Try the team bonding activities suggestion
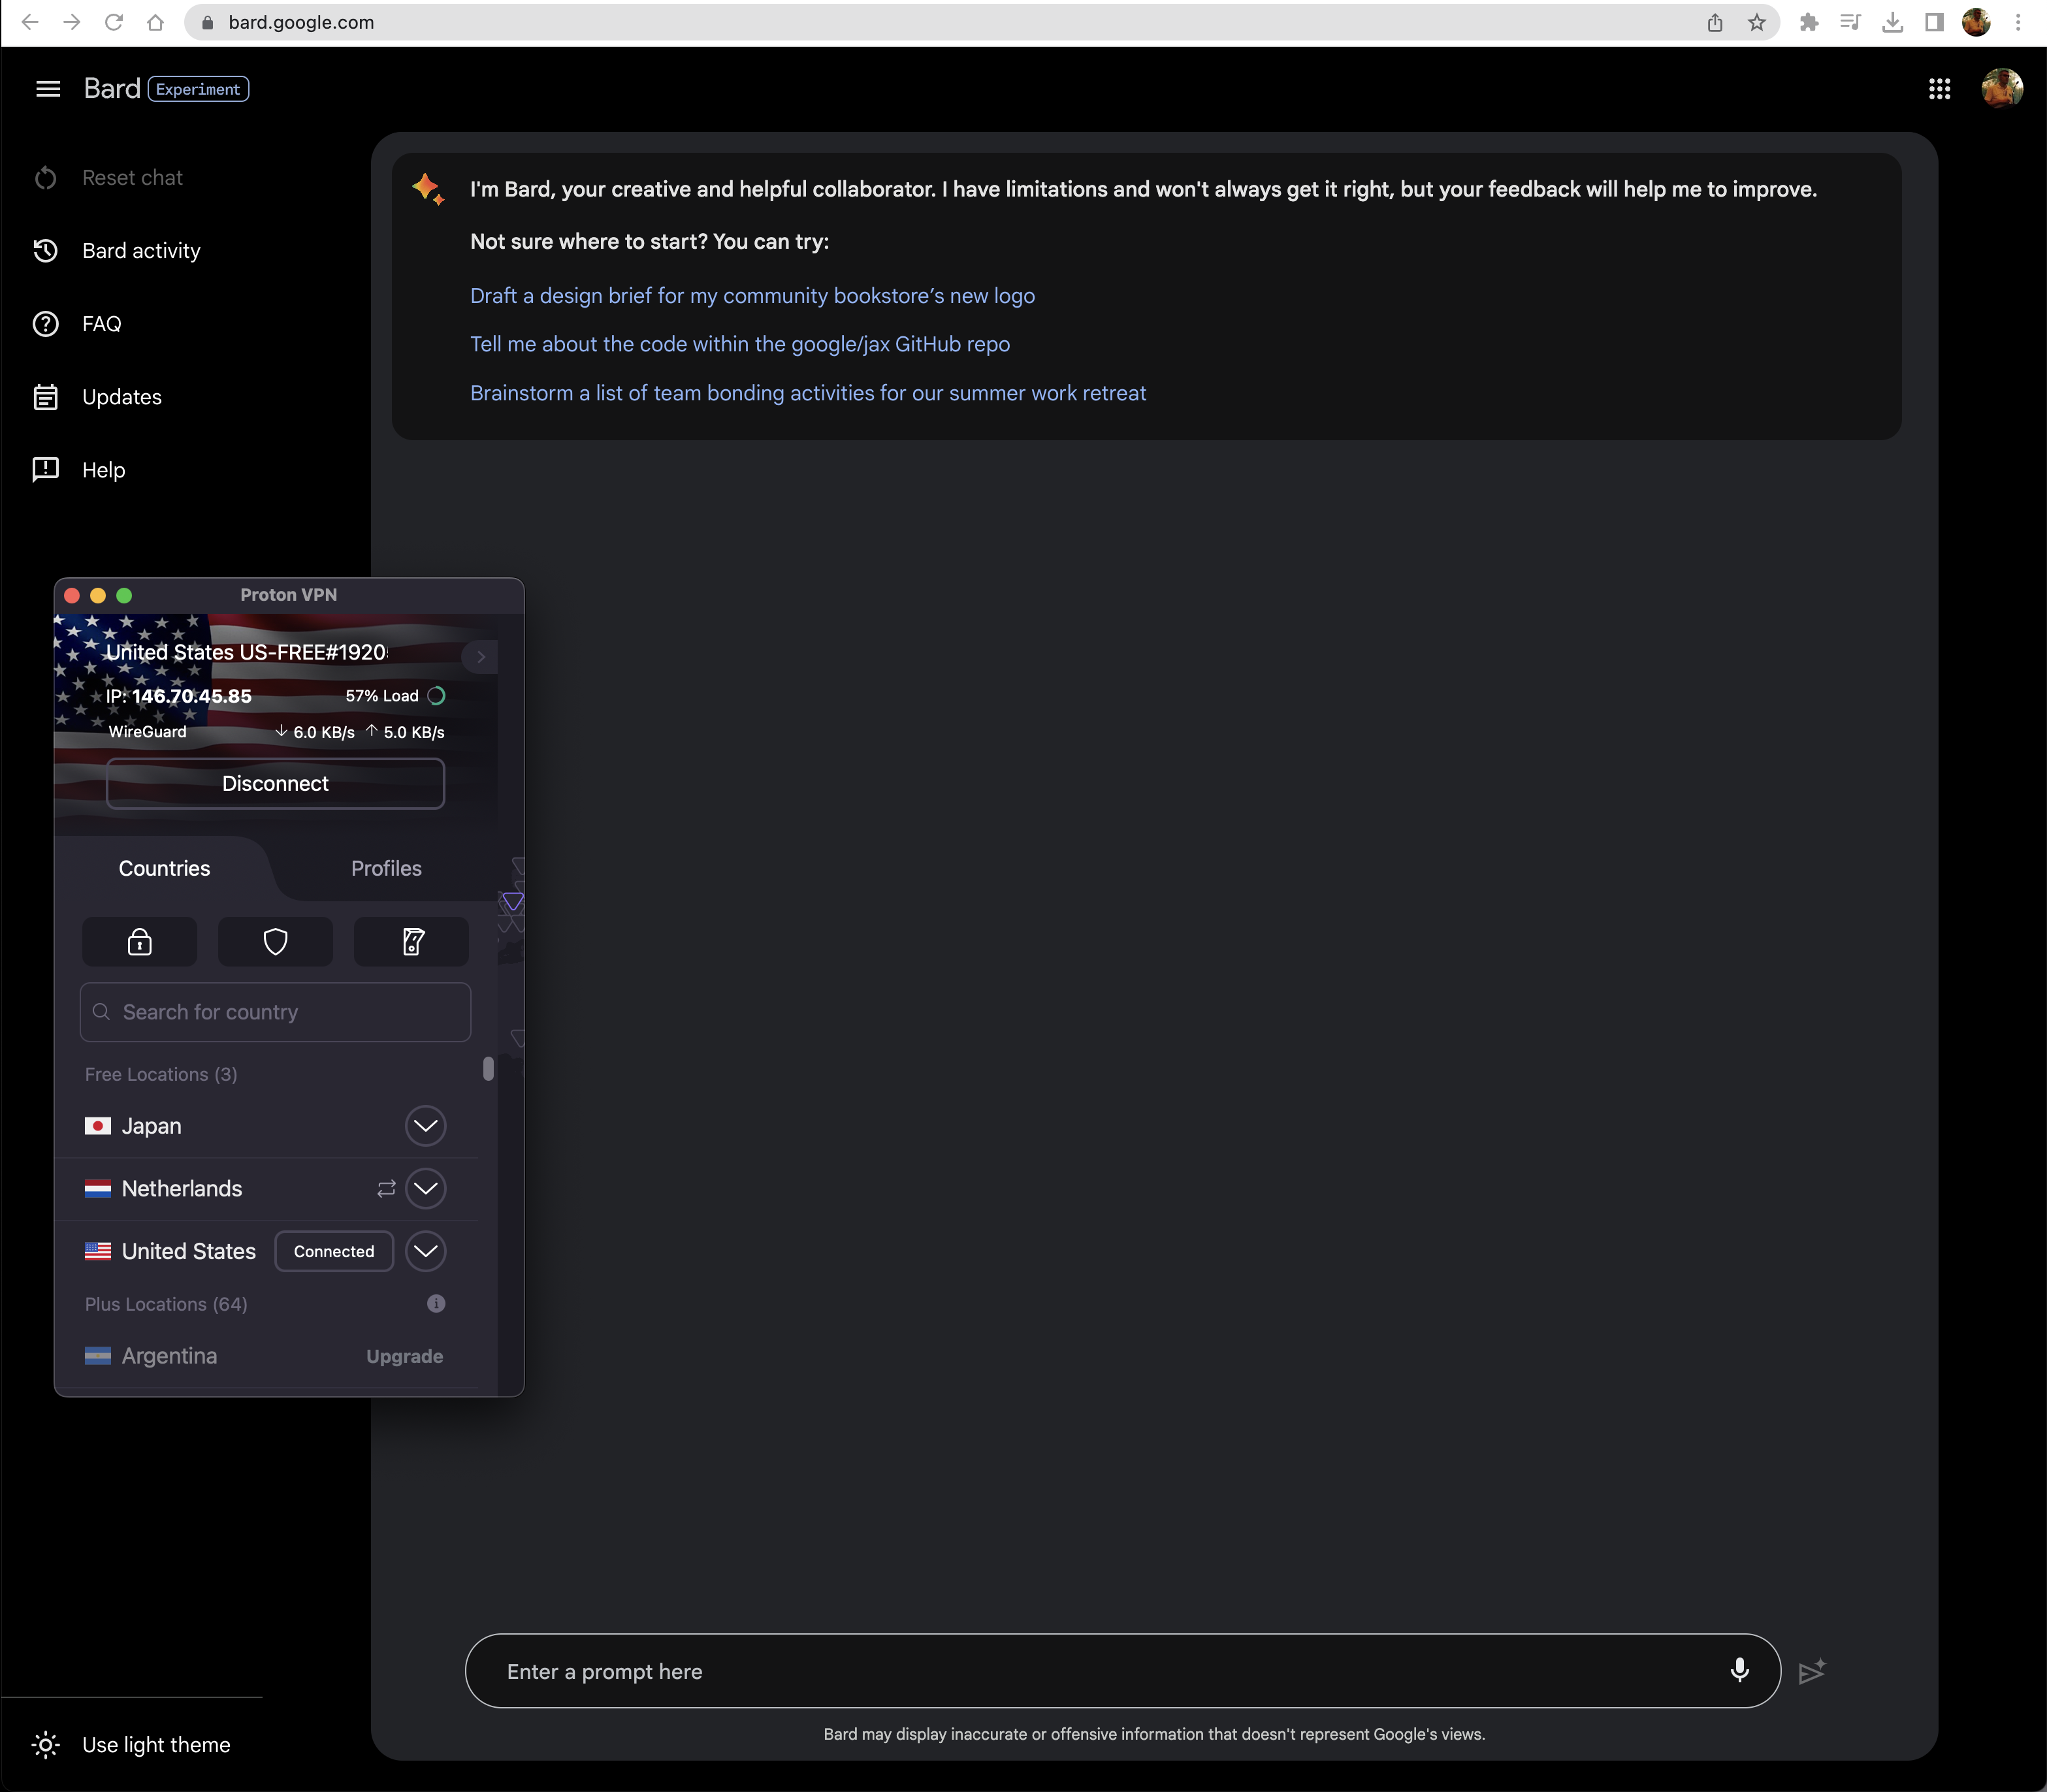 [x=808, y=393]
